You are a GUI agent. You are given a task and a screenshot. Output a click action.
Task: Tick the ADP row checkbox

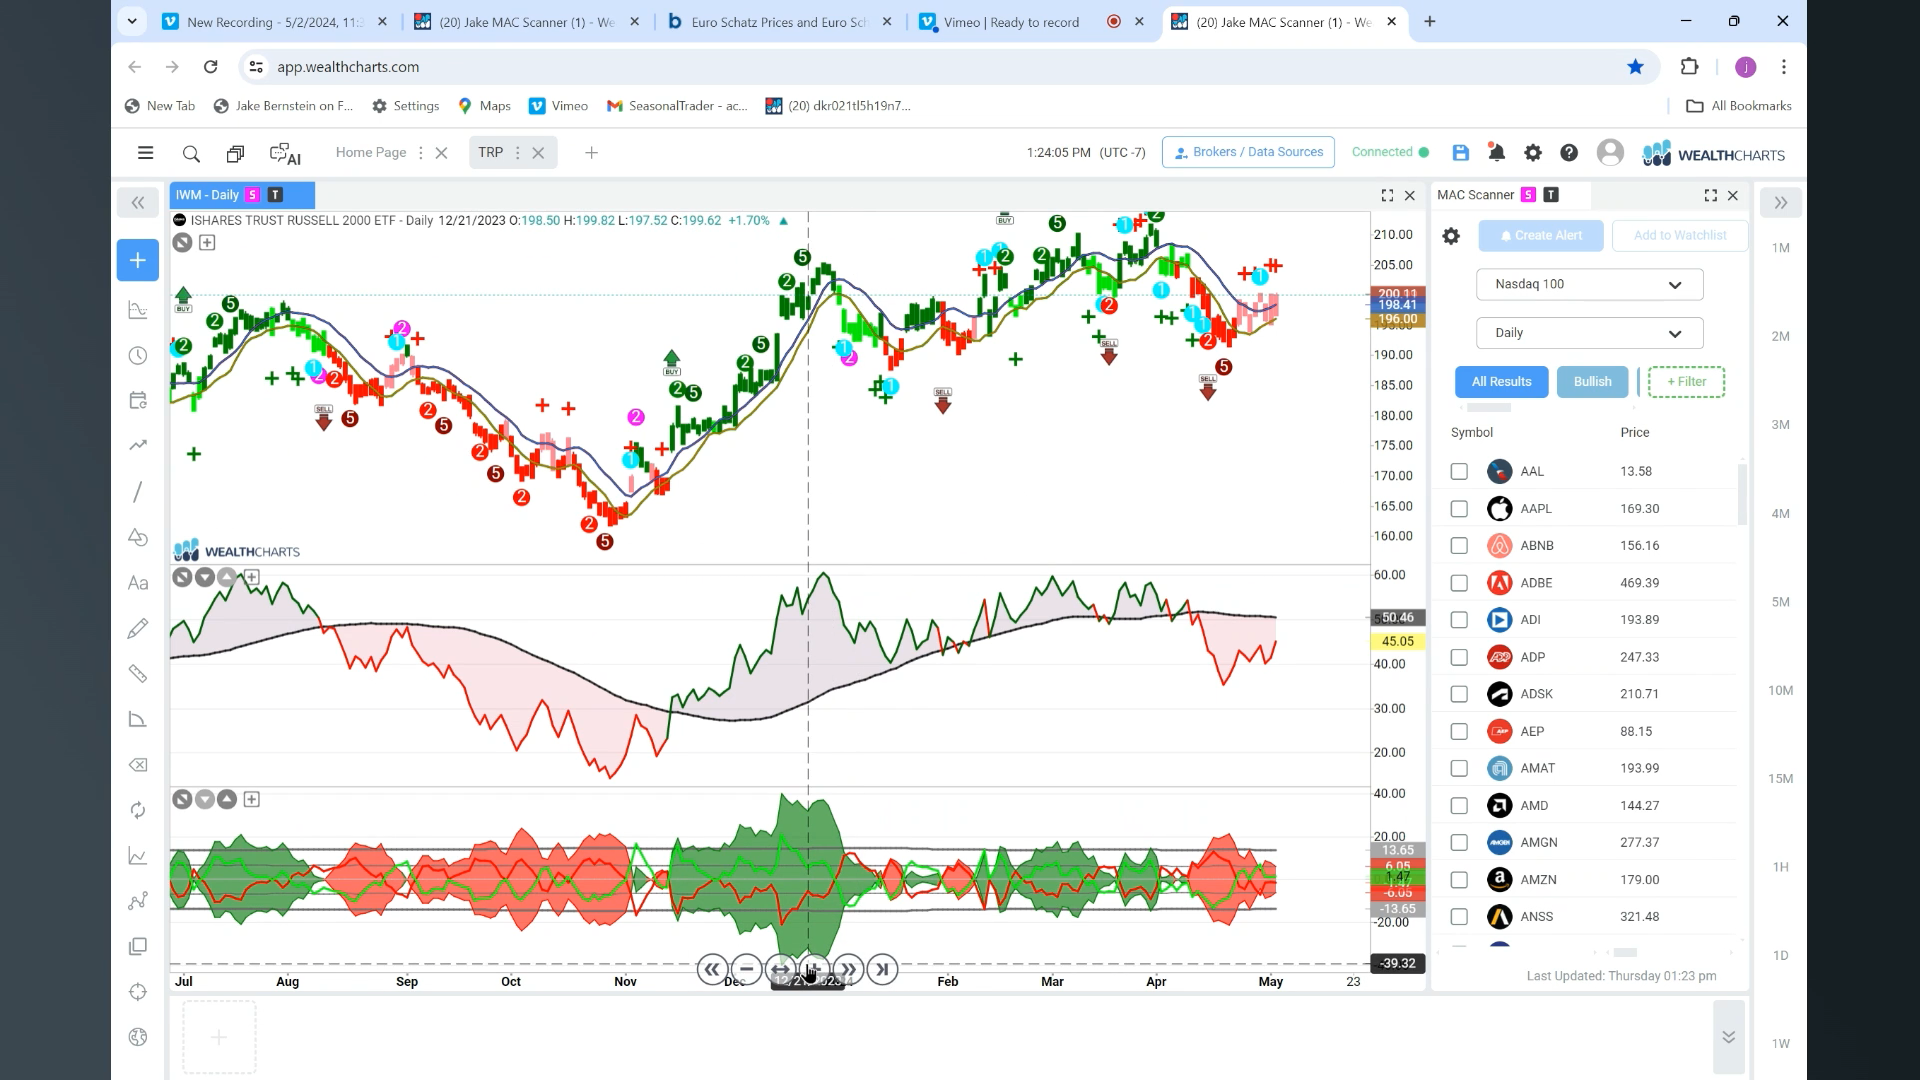tap(1459, 657)
